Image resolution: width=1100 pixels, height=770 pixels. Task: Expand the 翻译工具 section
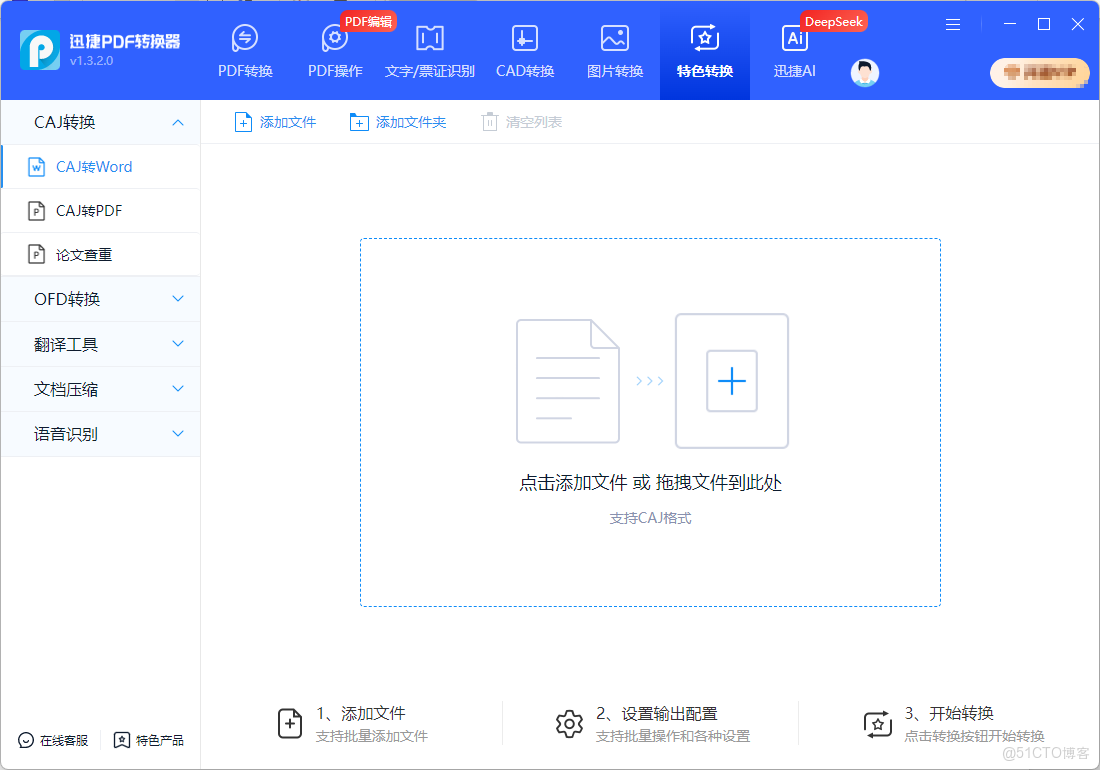click(x=100, y=343)
